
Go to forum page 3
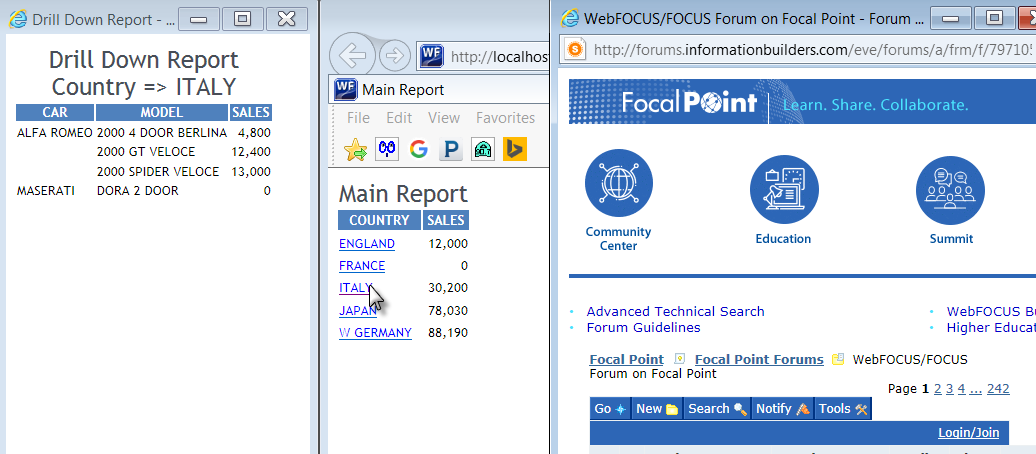click(949, 389)
